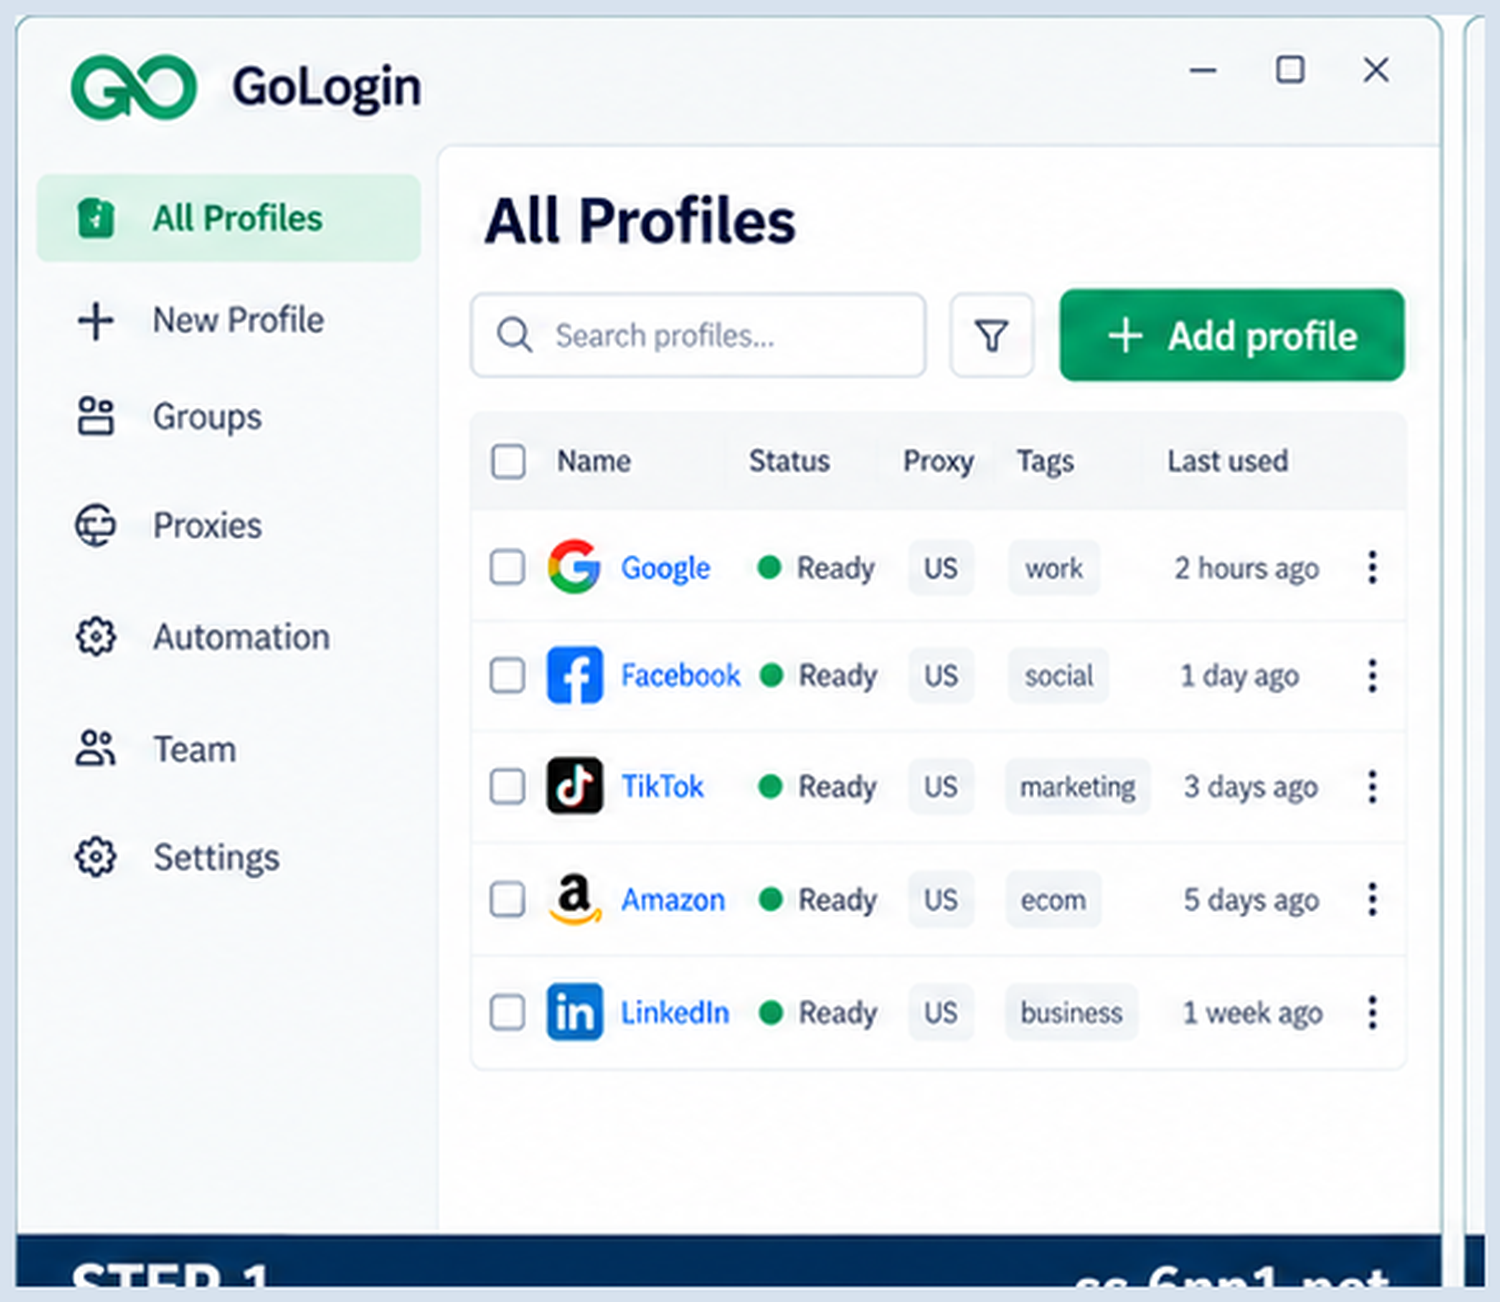The height and width of the screenshot is (1302, 1500).
Task: Click the Facebook profile logo
Action: (x=574, y=675)
